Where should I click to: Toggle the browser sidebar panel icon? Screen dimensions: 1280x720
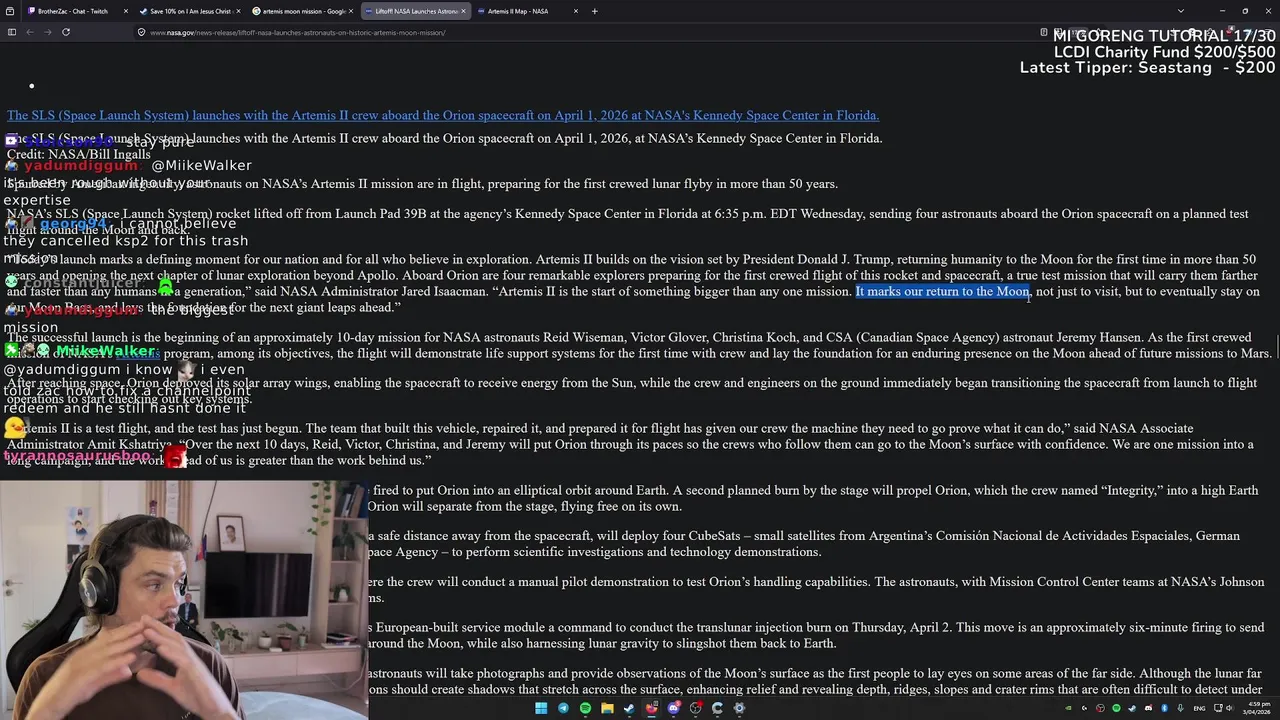pyautogui.click(x=12, y=32)
